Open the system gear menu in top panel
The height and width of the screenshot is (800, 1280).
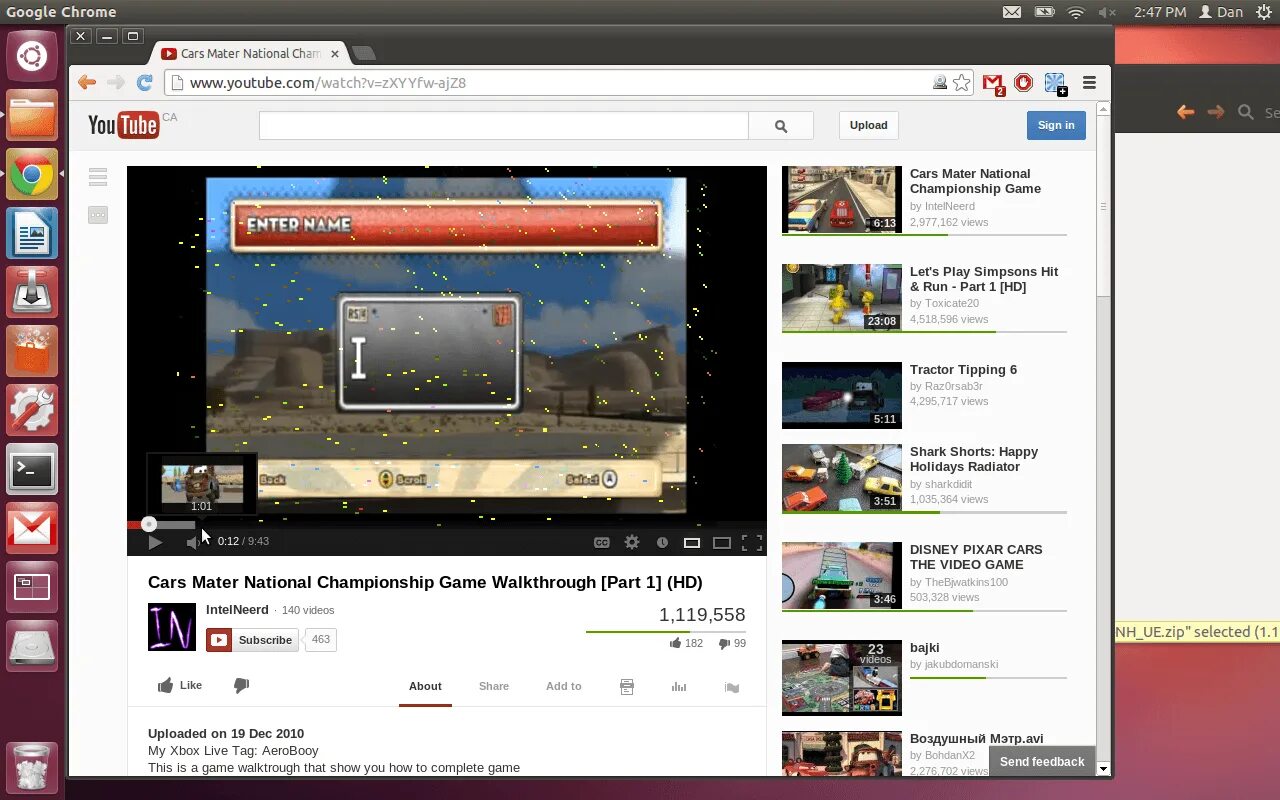click(1263, 12)
